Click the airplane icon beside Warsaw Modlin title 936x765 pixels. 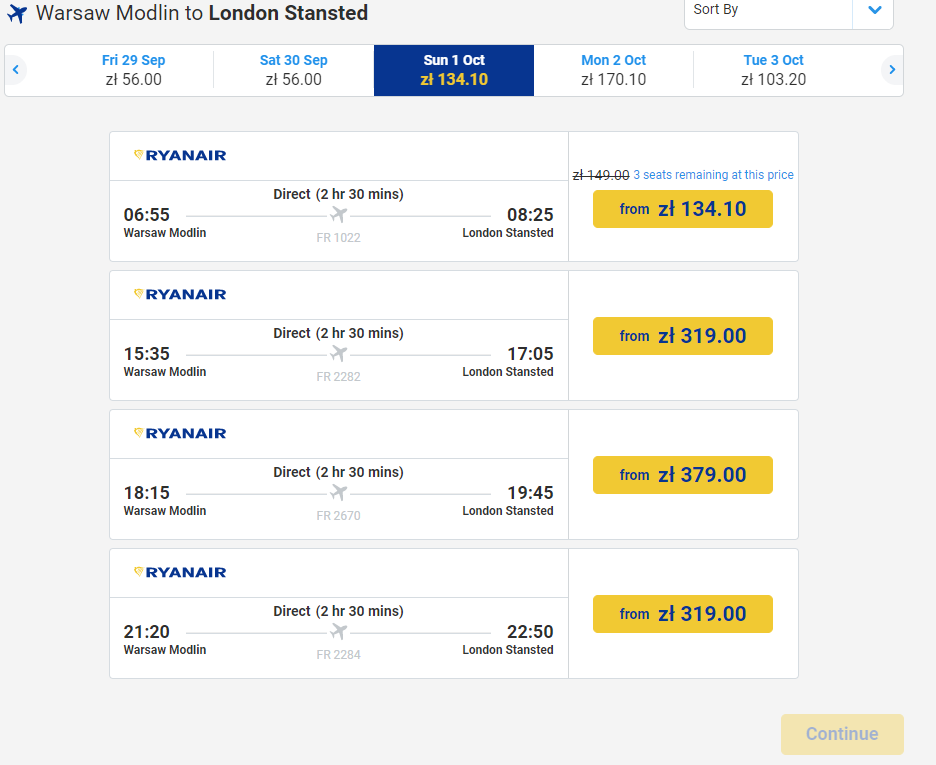click(17, 14)
